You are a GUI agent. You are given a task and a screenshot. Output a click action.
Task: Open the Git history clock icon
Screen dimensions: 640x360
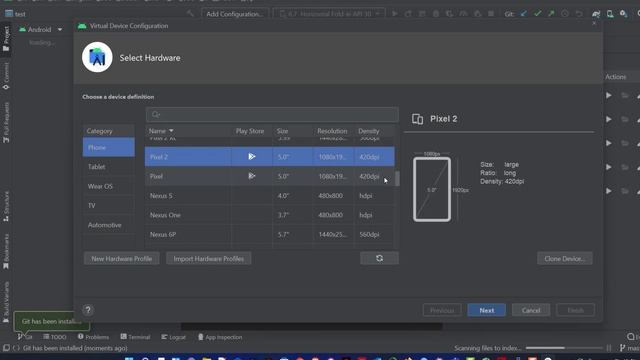[x=565, y=14]
